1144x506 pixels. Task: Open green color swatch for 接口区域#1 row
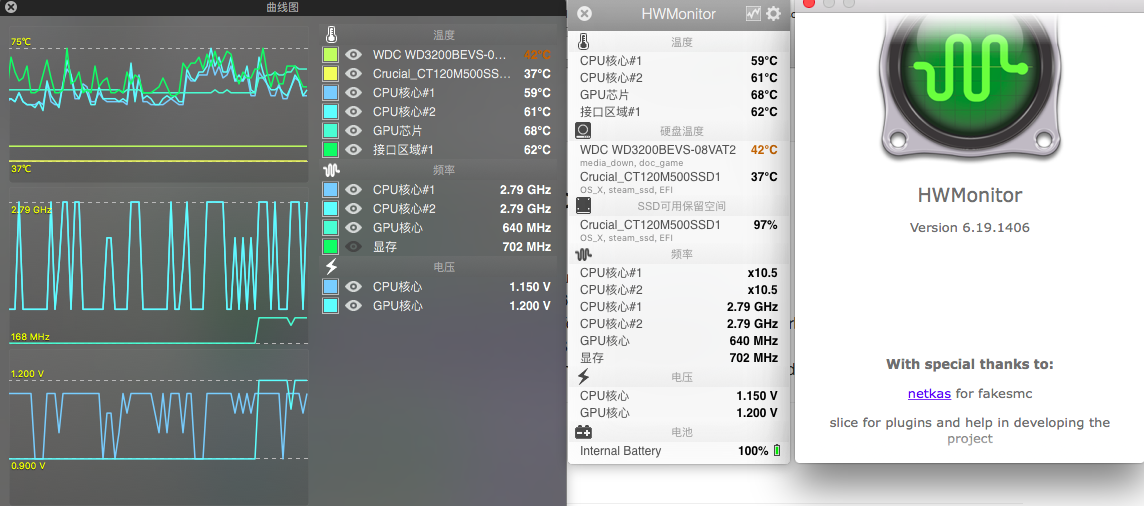331,149
